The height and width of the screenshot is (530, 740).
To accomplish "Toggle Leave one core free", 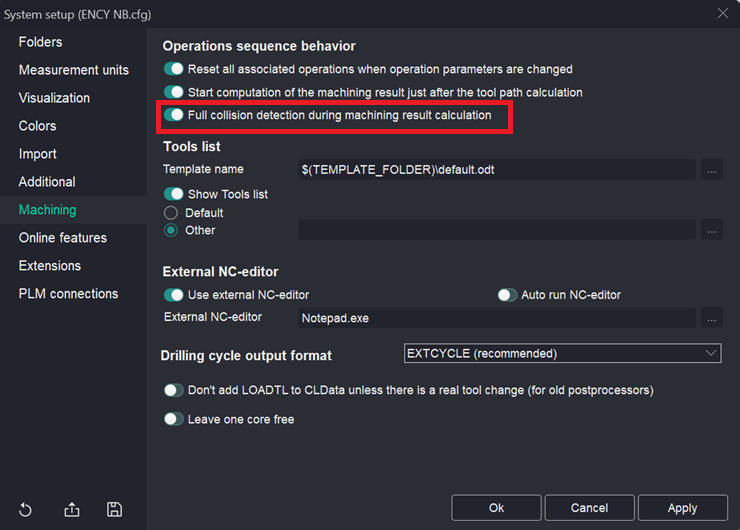I will (174, 420).
